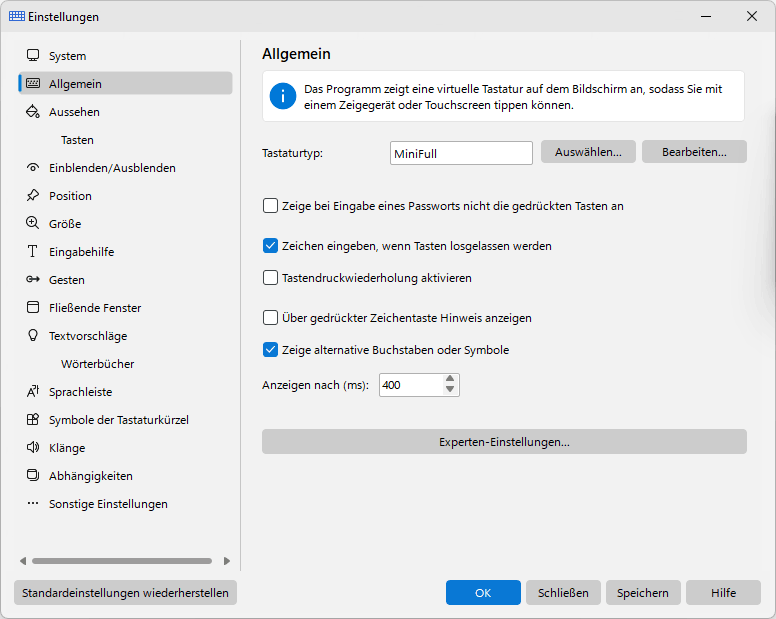Click the Fließende Fenster window icon

point(33,307)
